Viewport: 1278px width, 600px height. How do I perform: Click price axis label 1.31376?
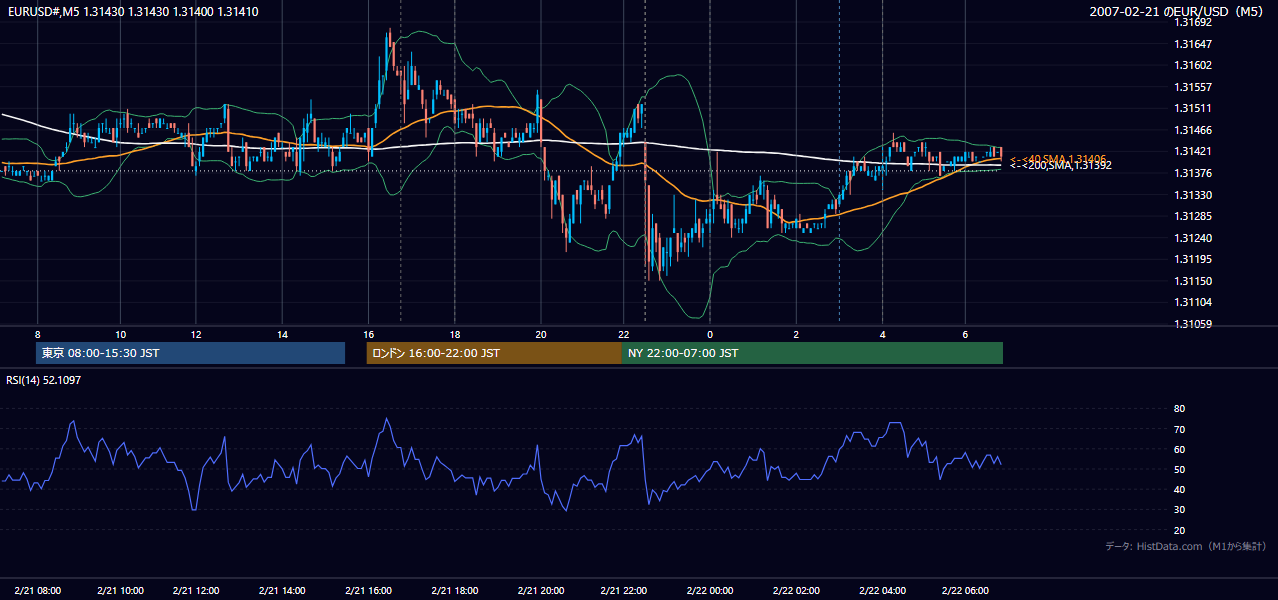coord(1193,173)
